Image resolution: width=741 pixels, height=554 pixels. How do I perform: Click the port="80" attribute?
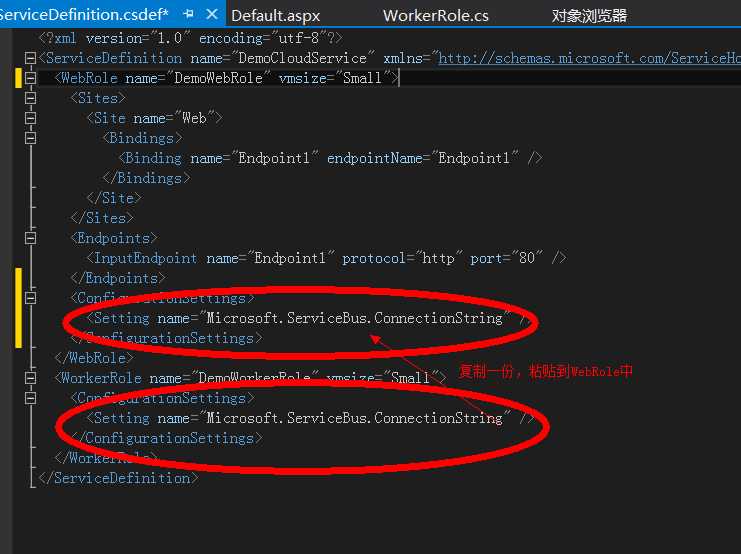506,258
